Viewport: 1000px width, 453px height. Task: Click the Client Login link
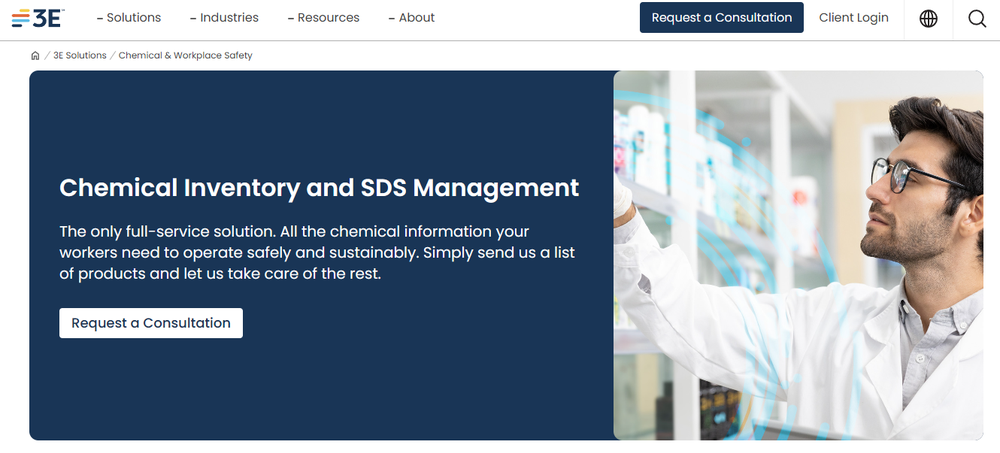pos(853,18)
